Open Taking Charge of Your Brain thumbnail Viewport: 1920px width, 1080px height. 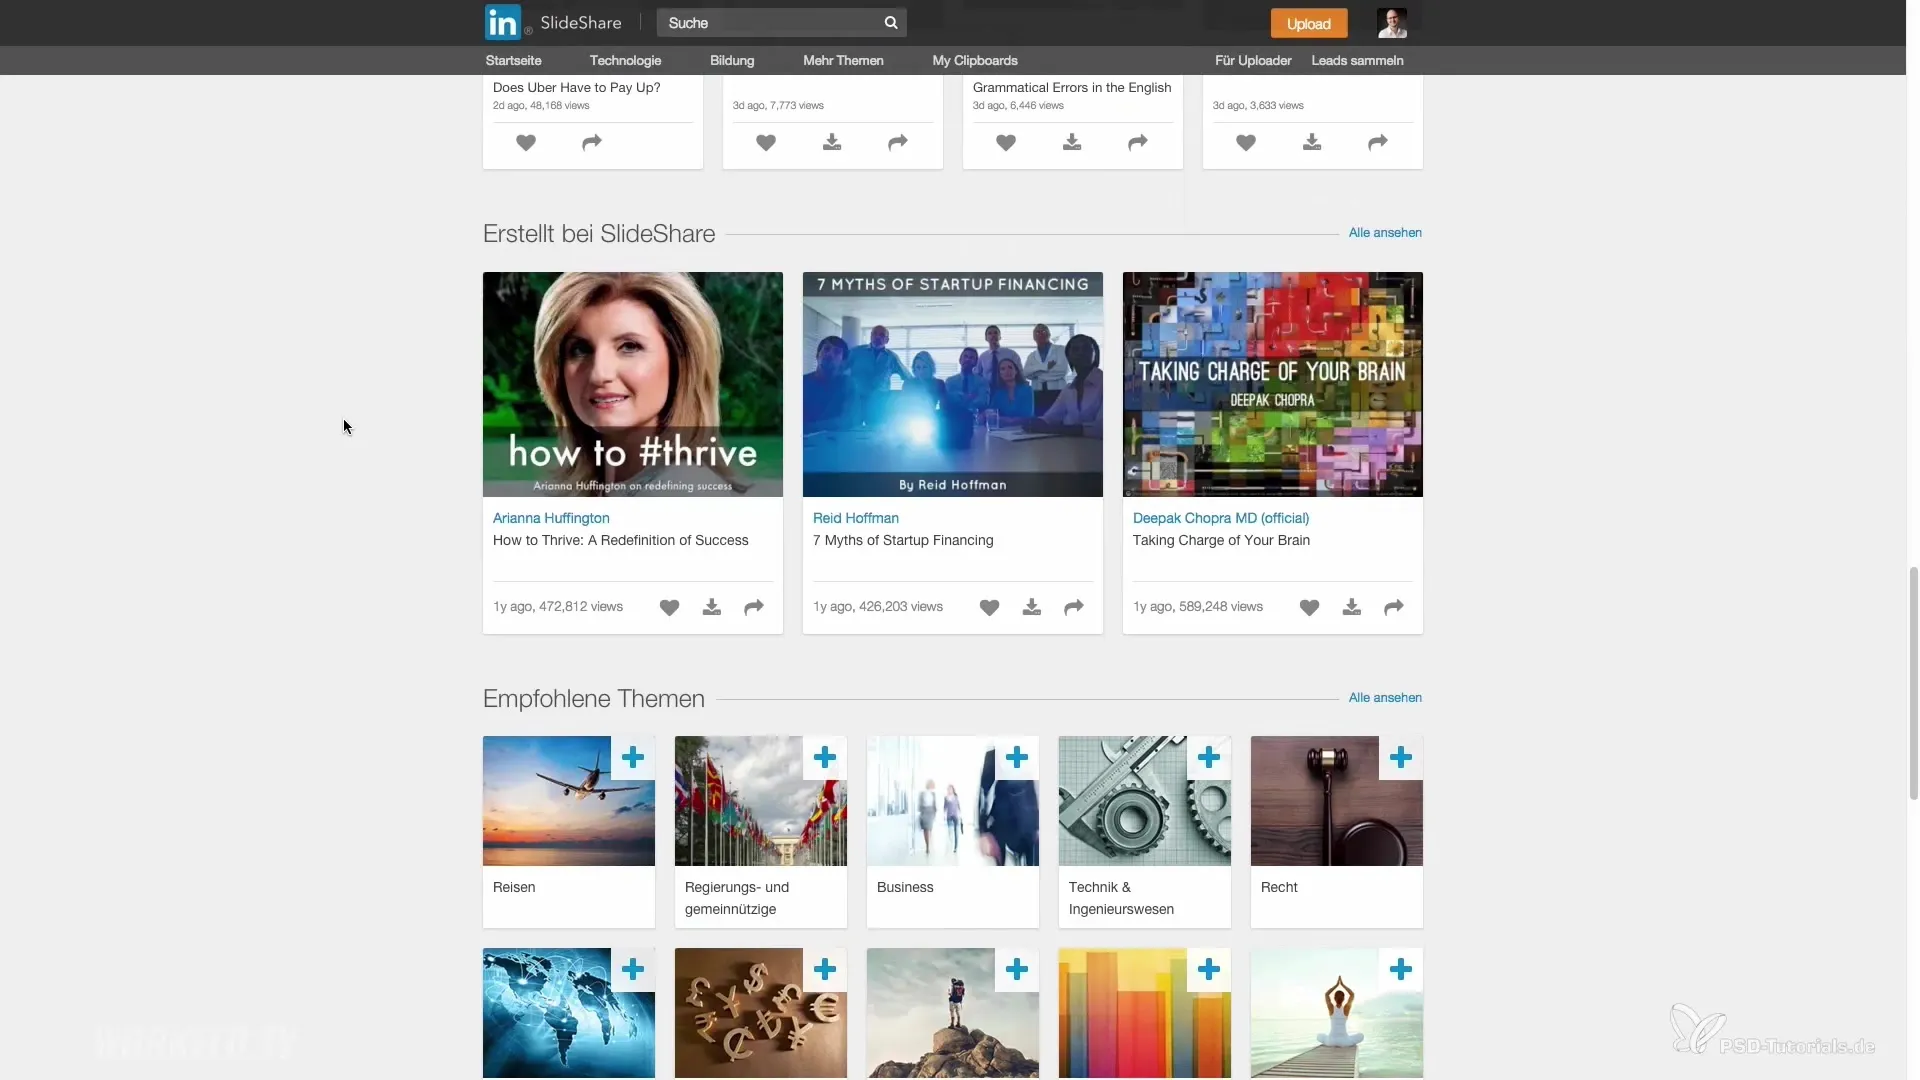[x=1273, y=384]
